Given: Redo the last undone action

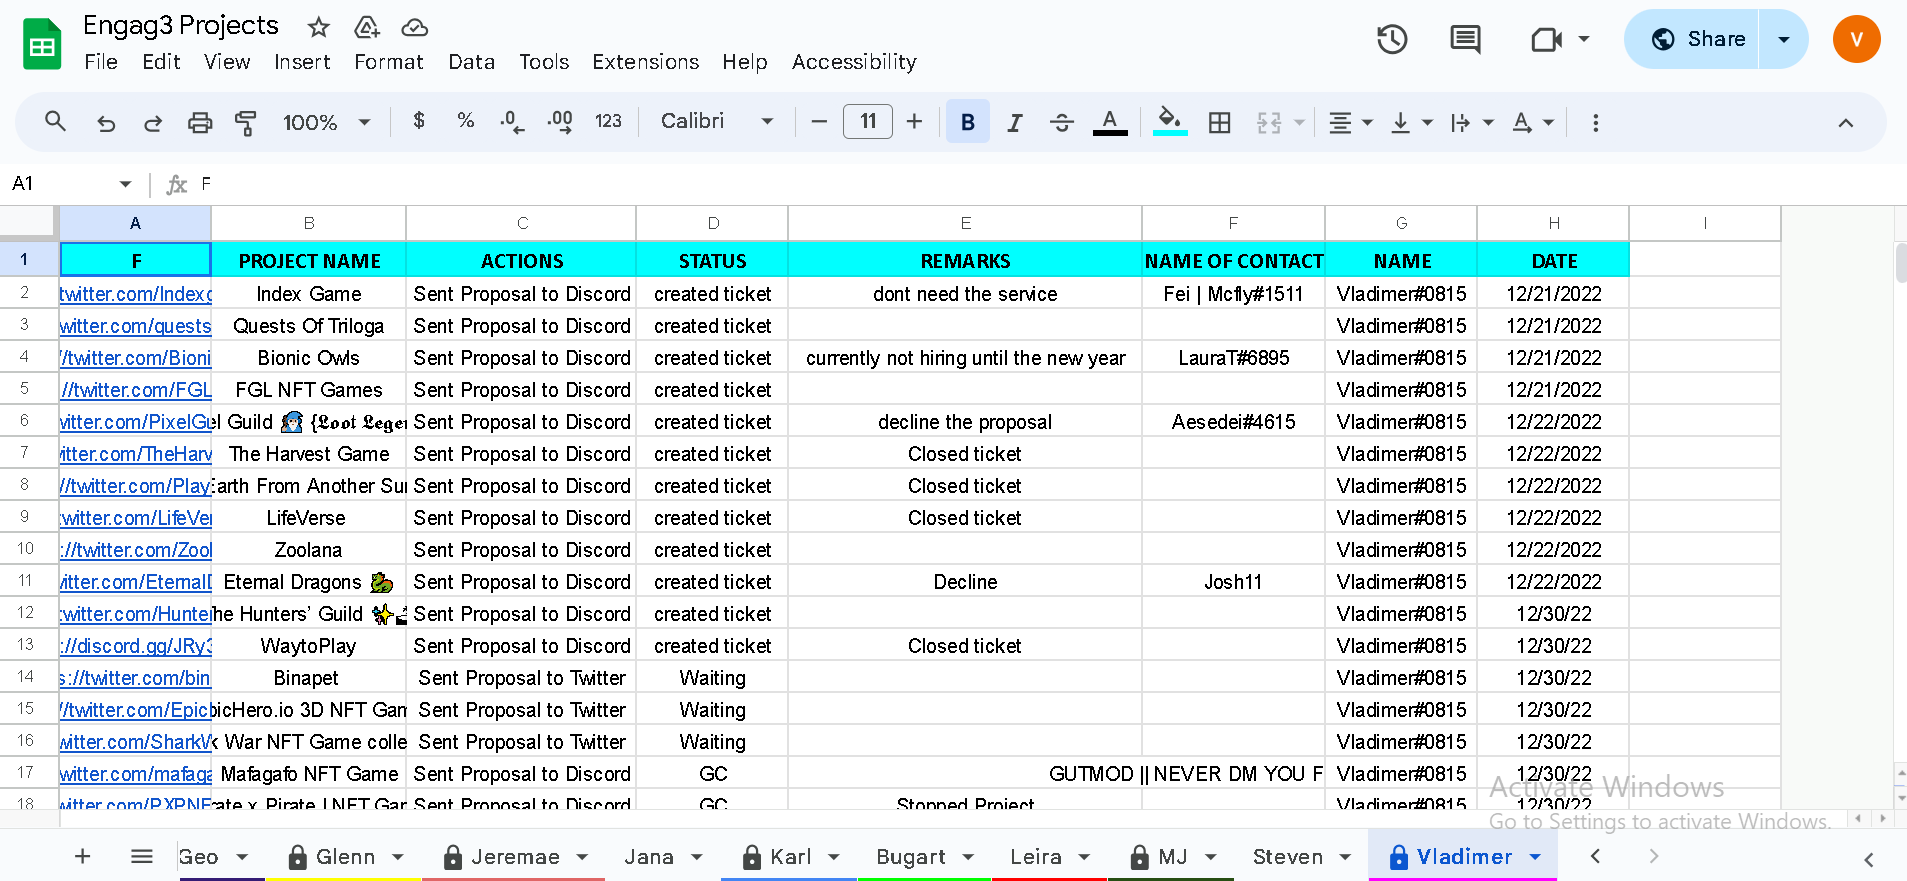Looking at the screenshot, I should [153, 122].
